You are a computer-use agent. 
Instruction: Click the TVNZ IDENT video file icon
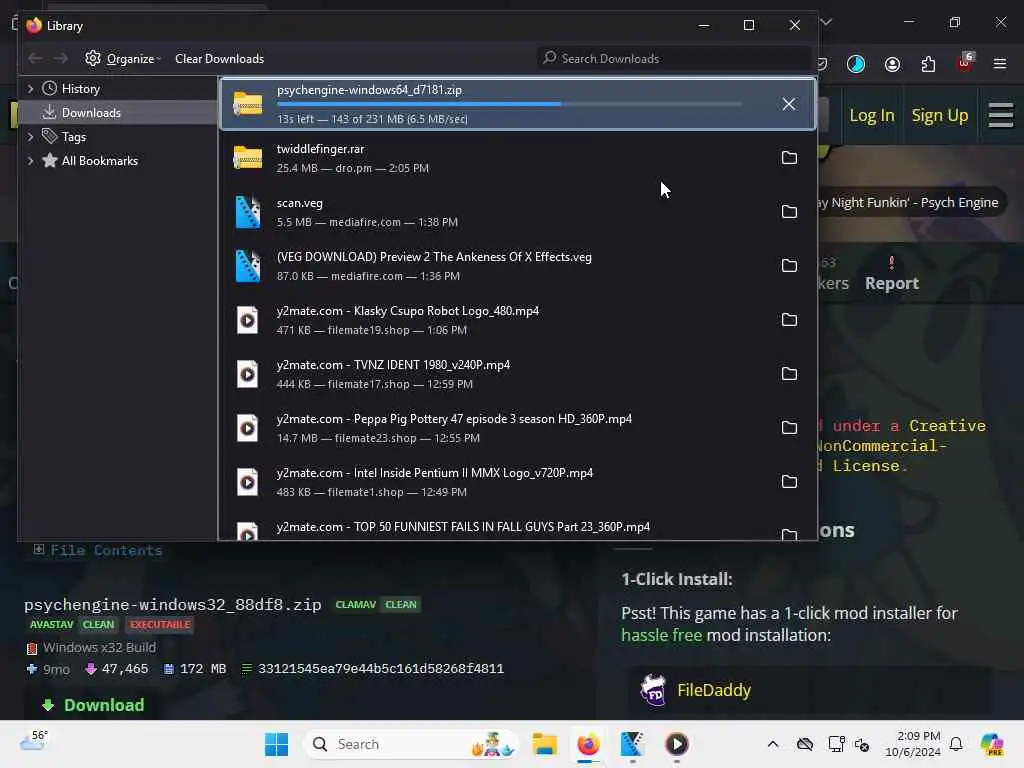click(x=248, y=374)
